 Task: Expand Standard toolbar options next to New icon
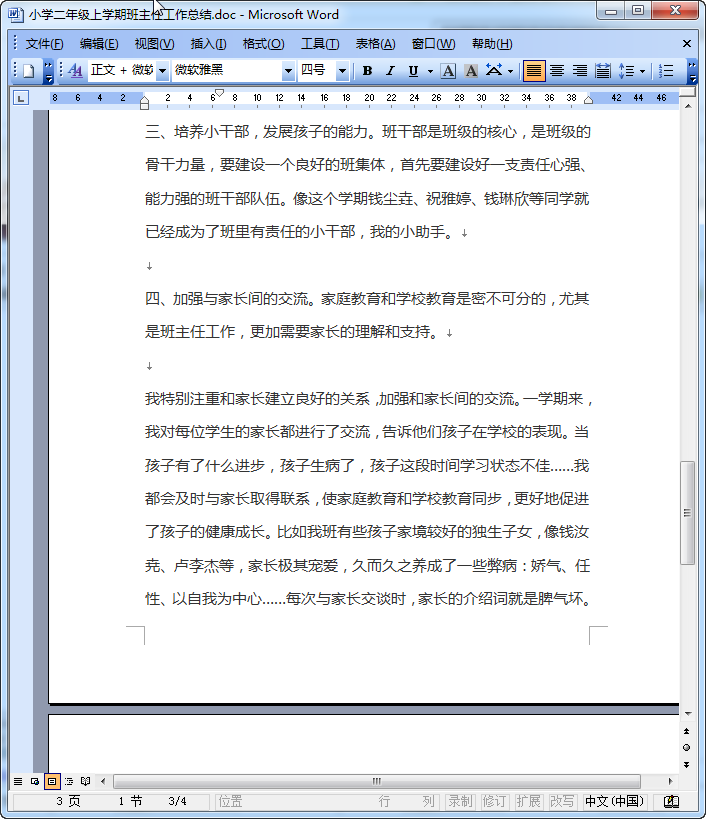tap(48, 72)
